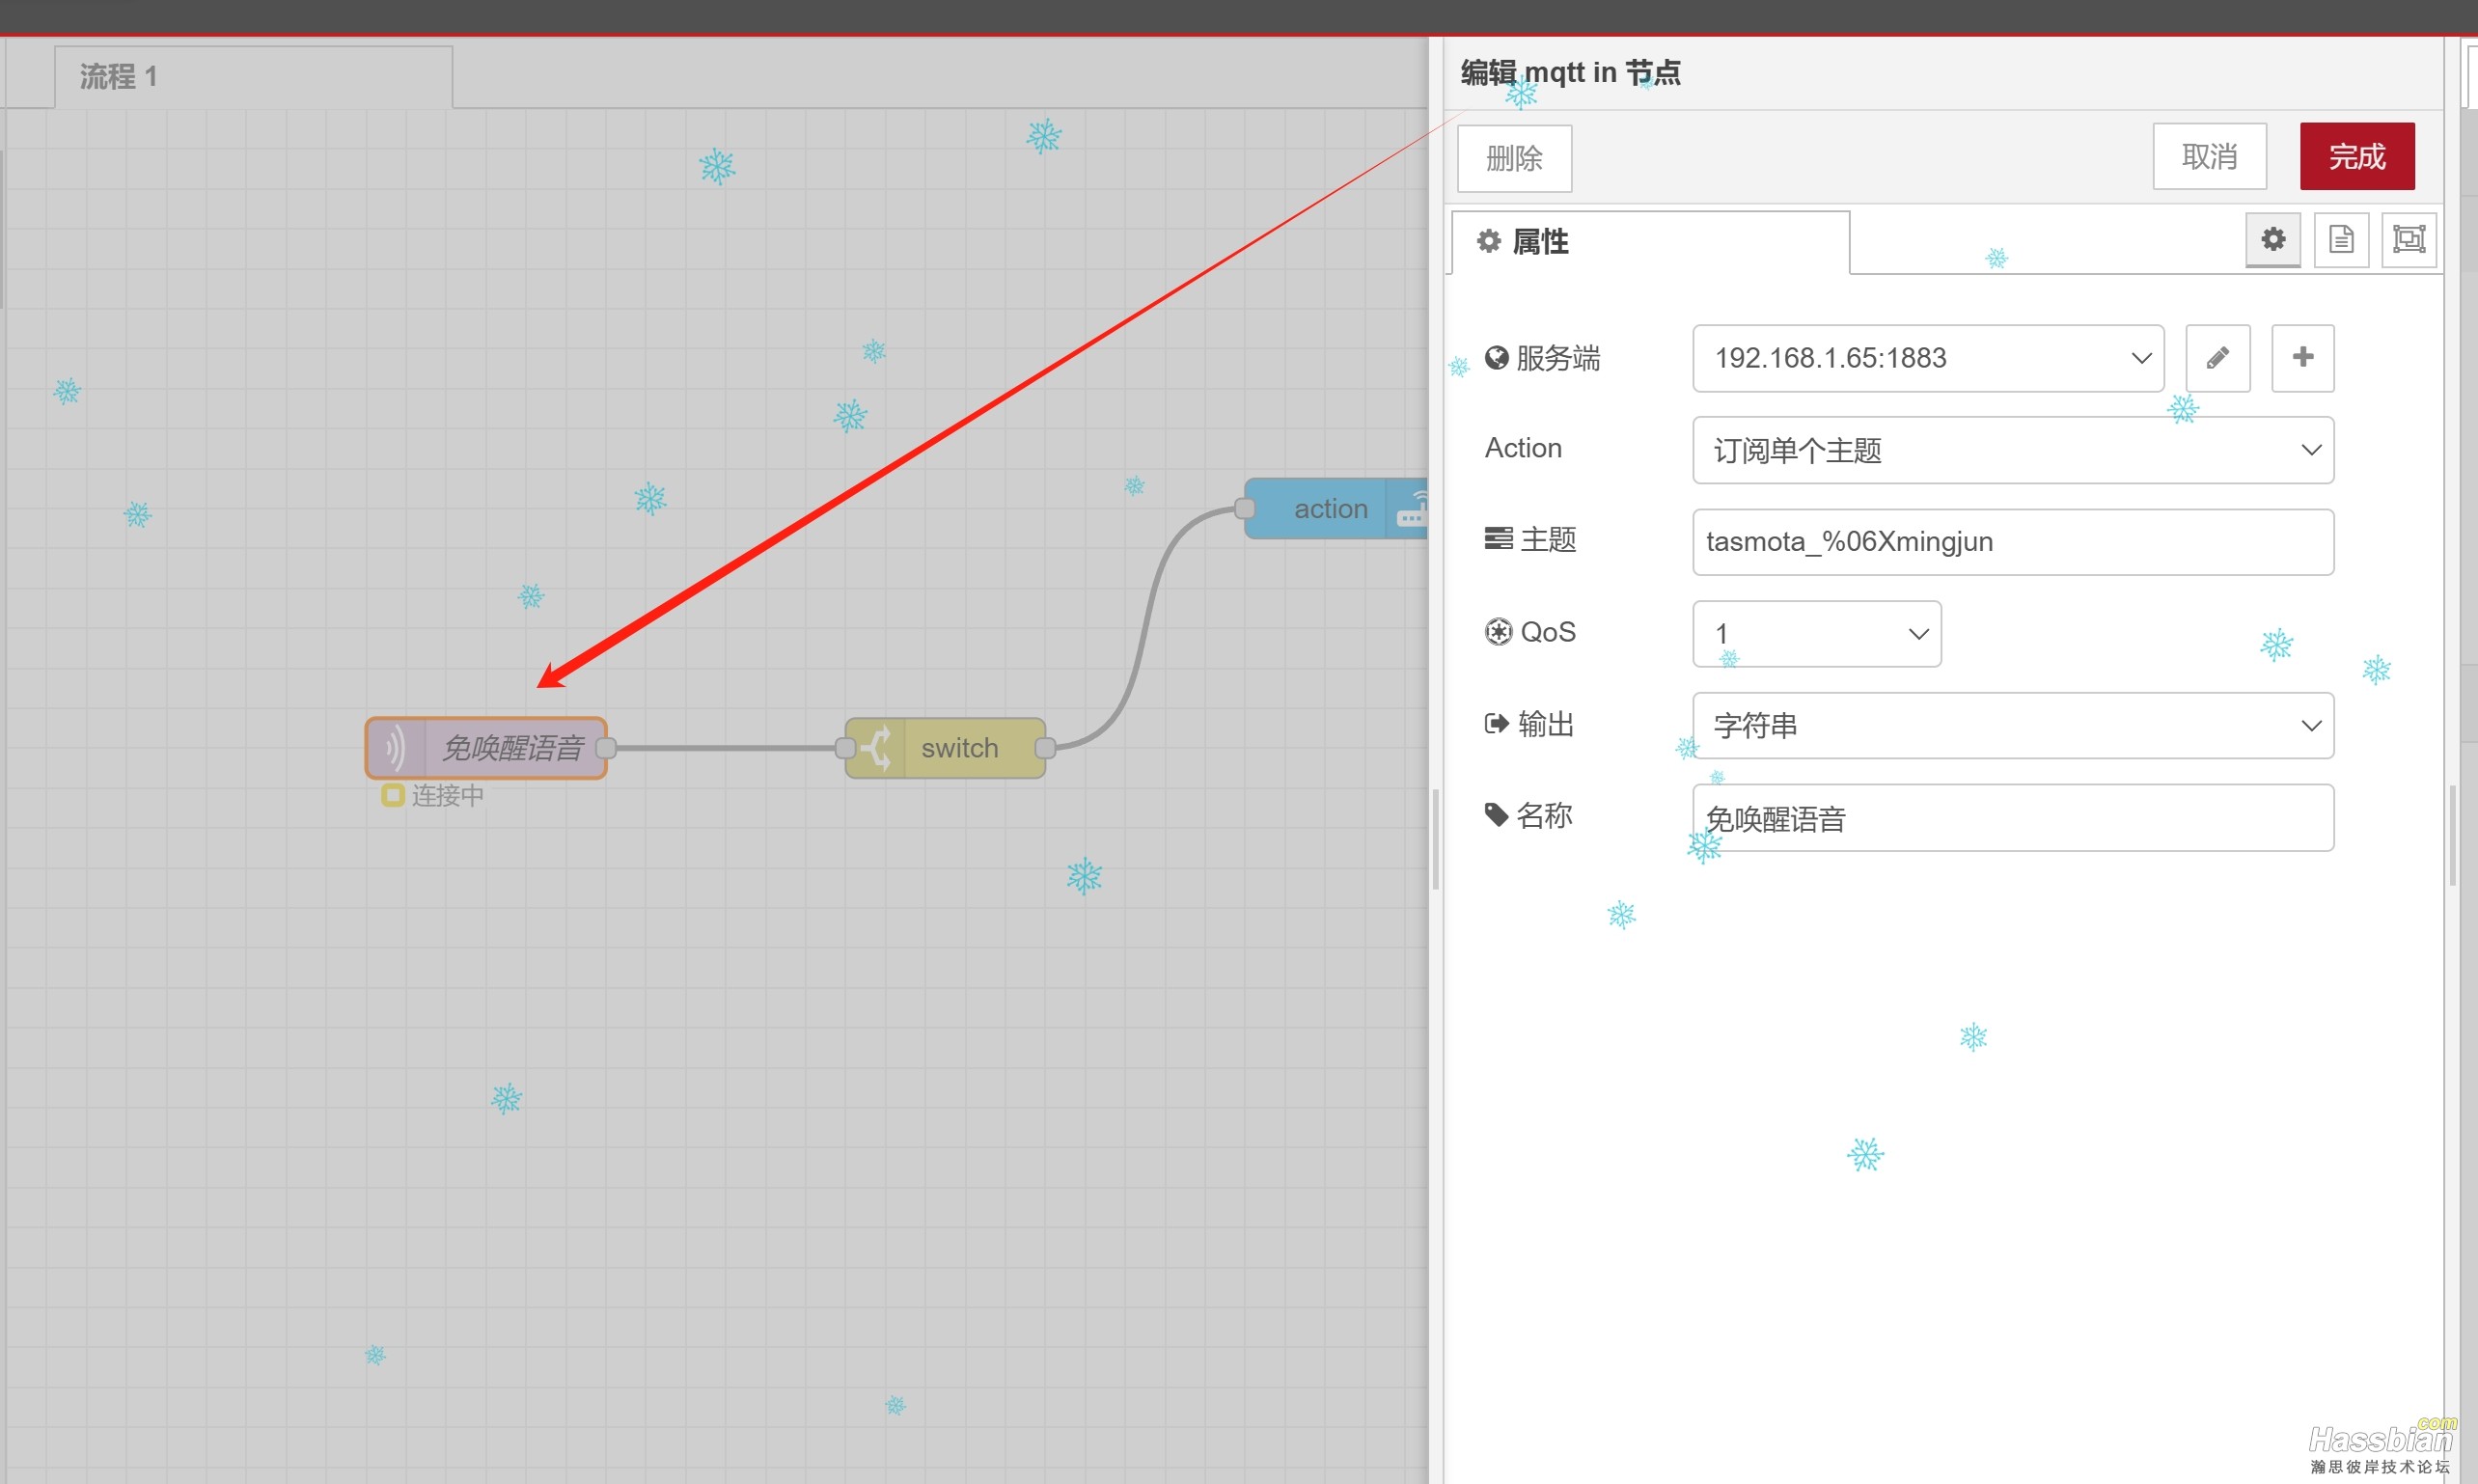Open the Action dropdown

(2012, 450)
